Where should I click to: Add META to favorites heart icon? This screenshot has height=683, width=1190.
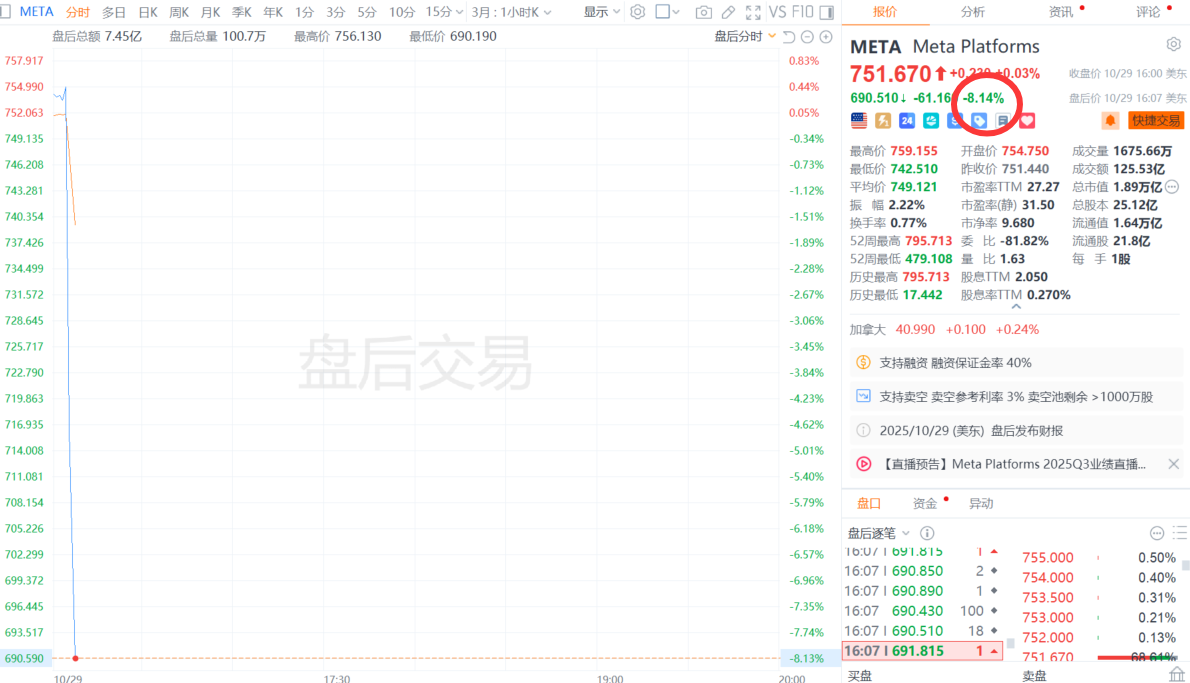click(x=1027, y=121)
